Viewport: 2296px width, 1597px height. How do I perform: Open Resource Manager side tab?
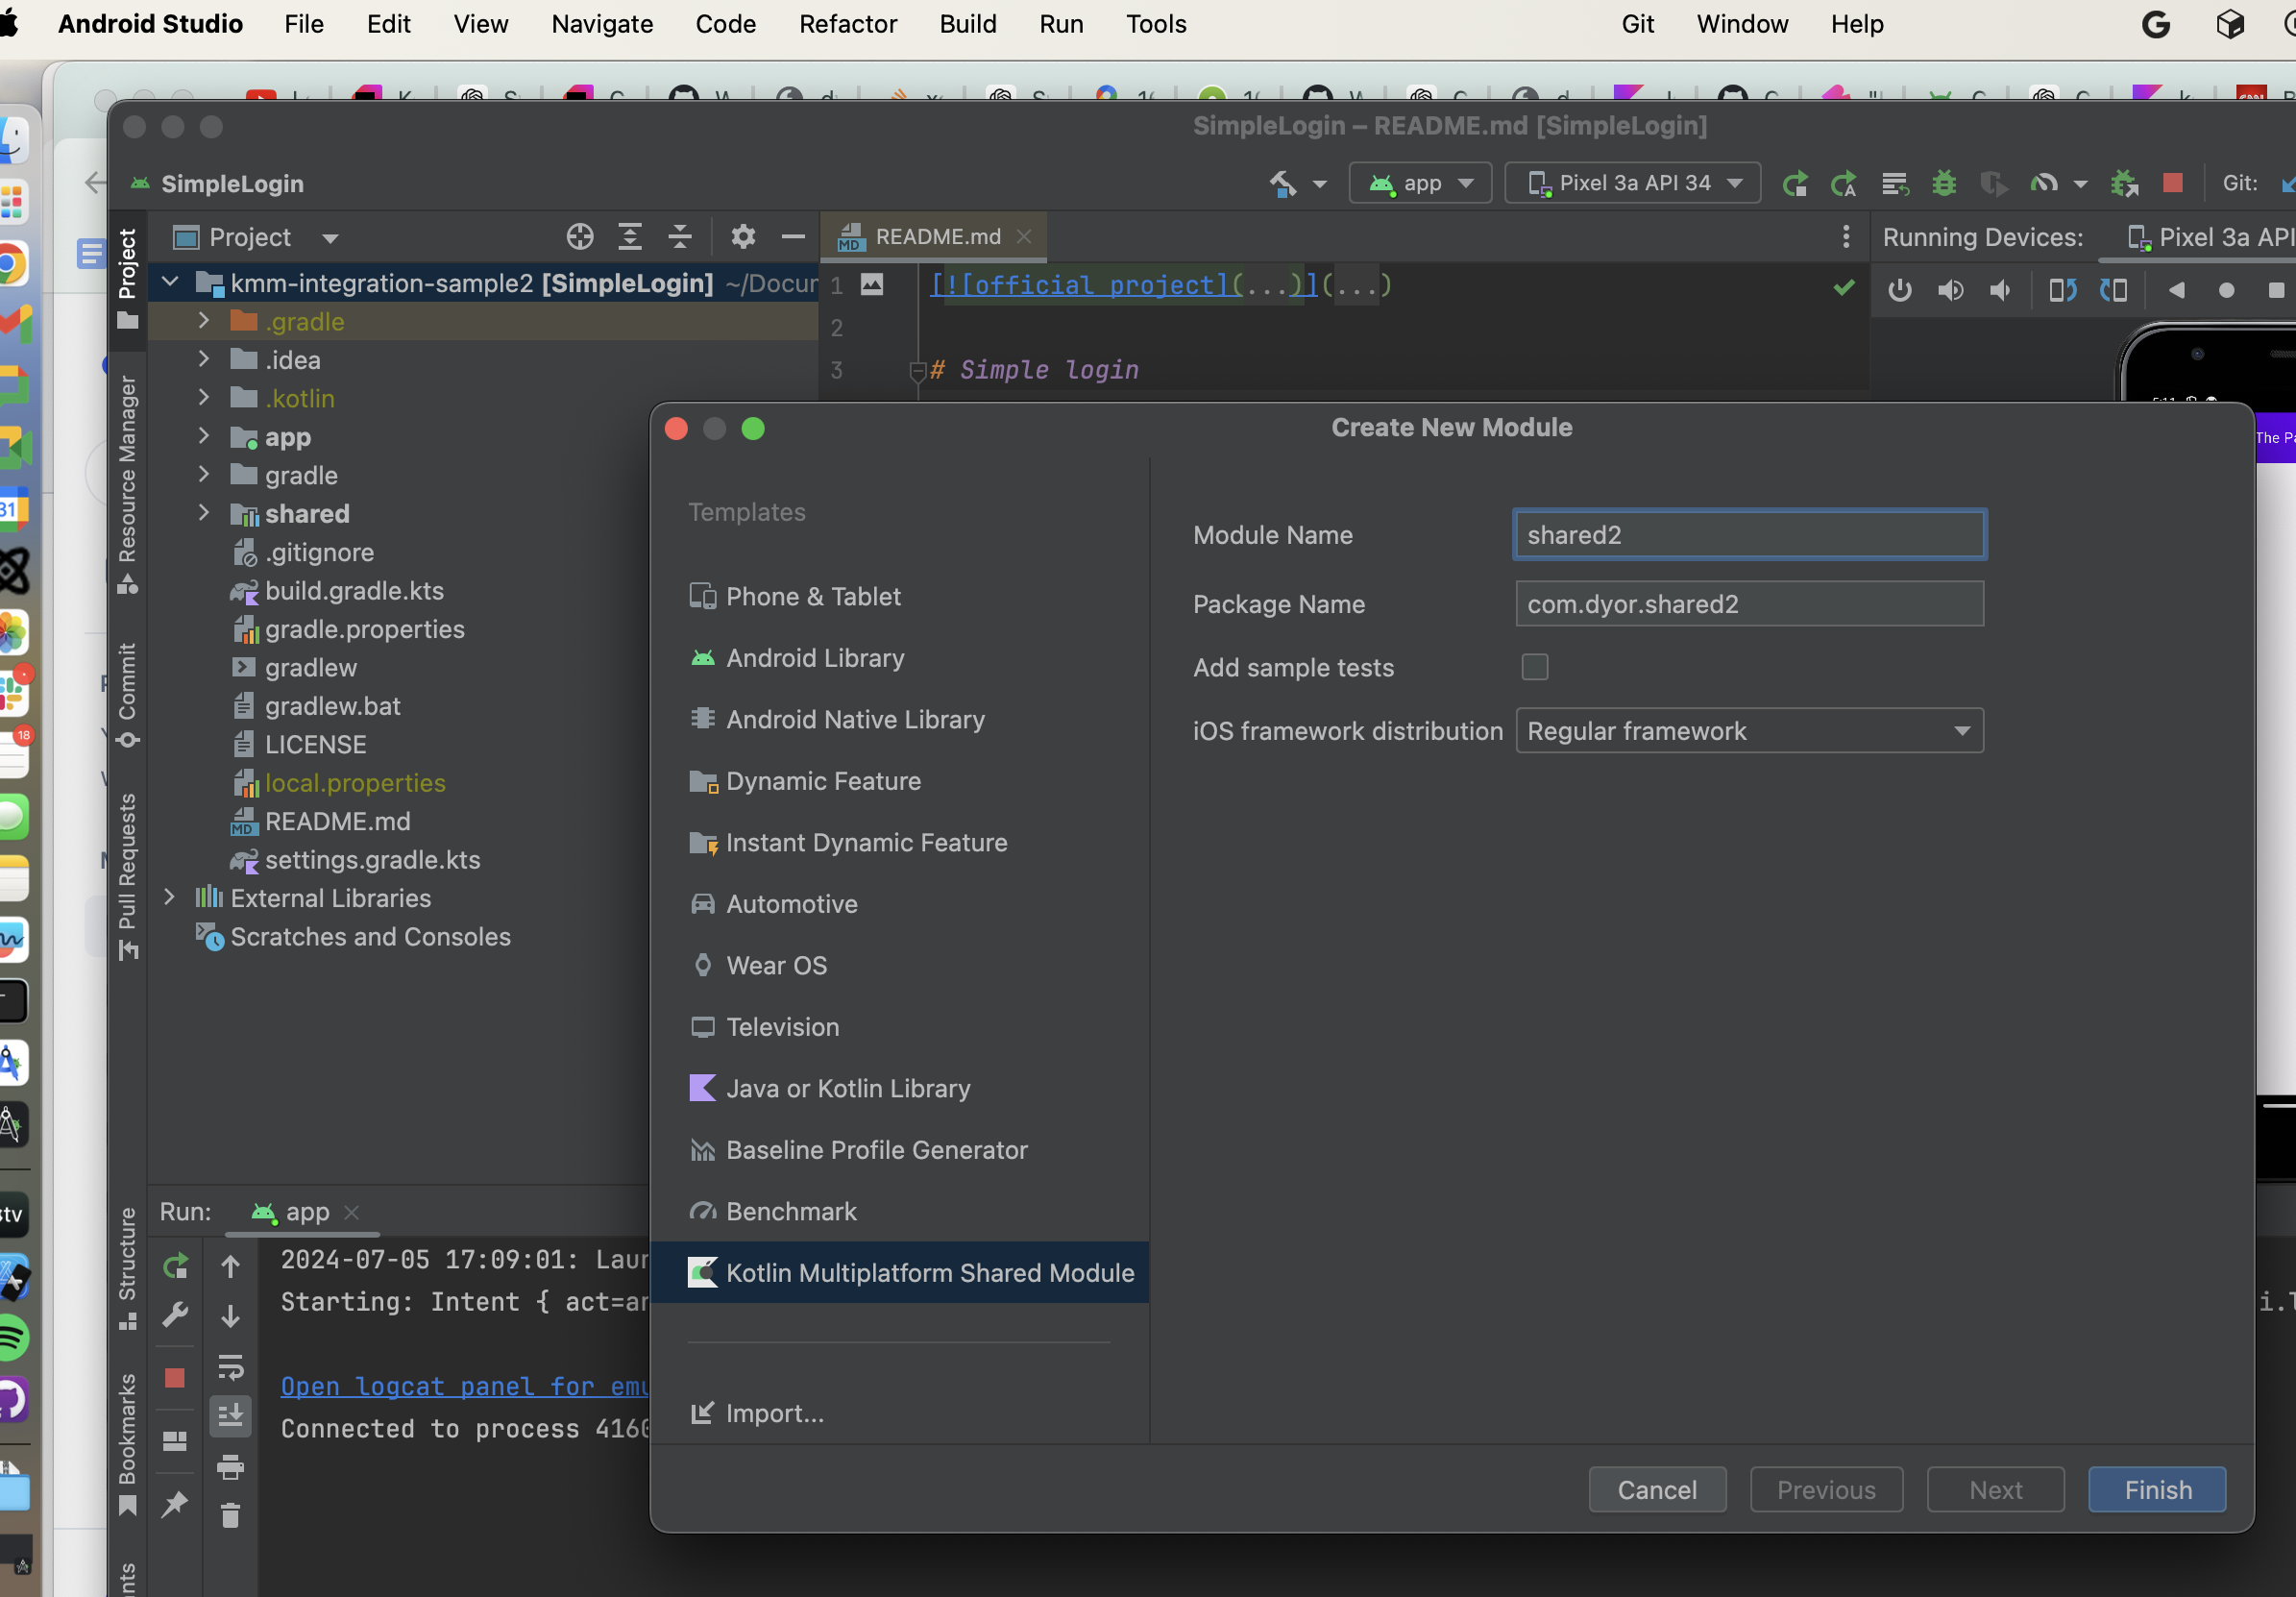pos(127,485)
